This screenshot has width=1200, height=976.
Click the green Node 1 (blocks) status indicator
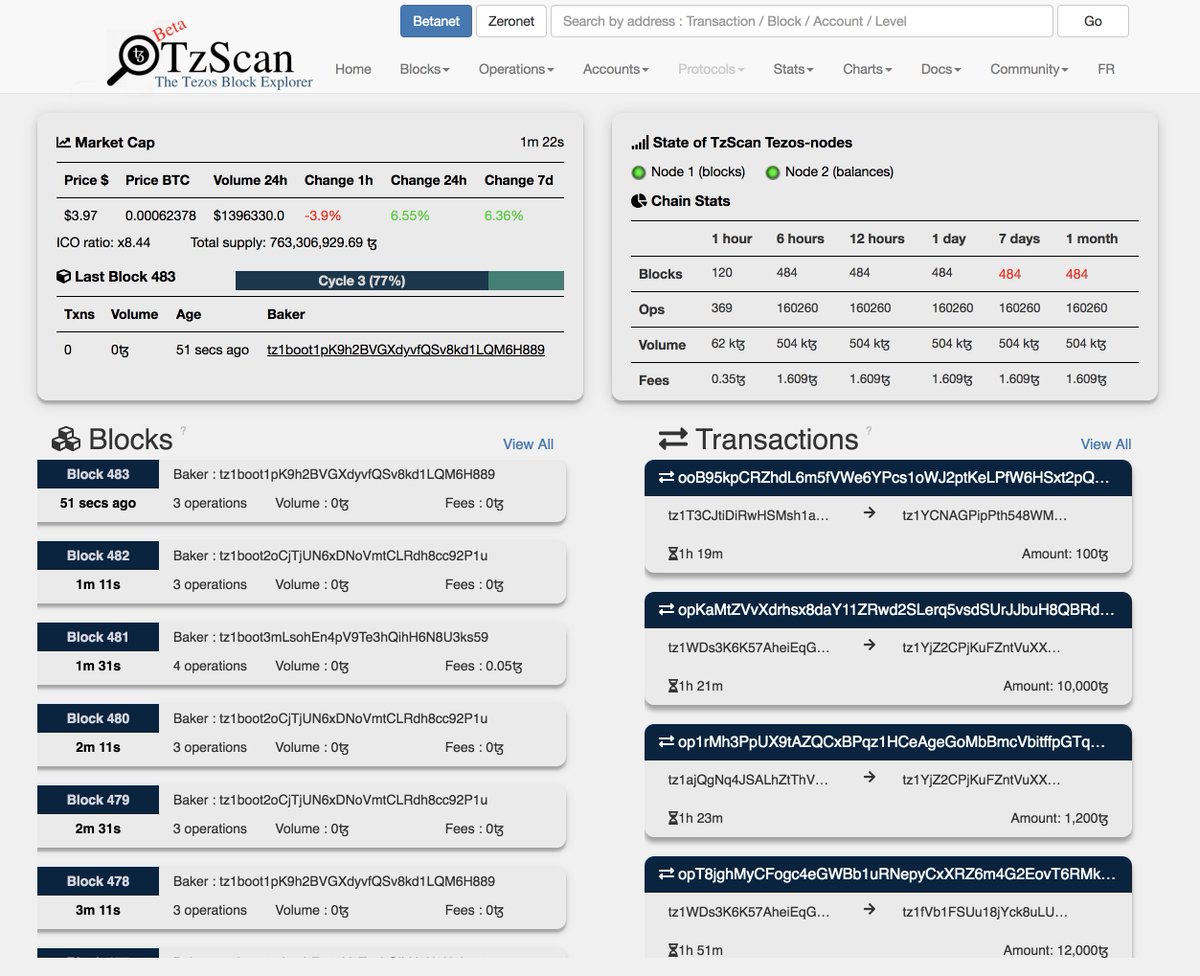coord(639,172)
